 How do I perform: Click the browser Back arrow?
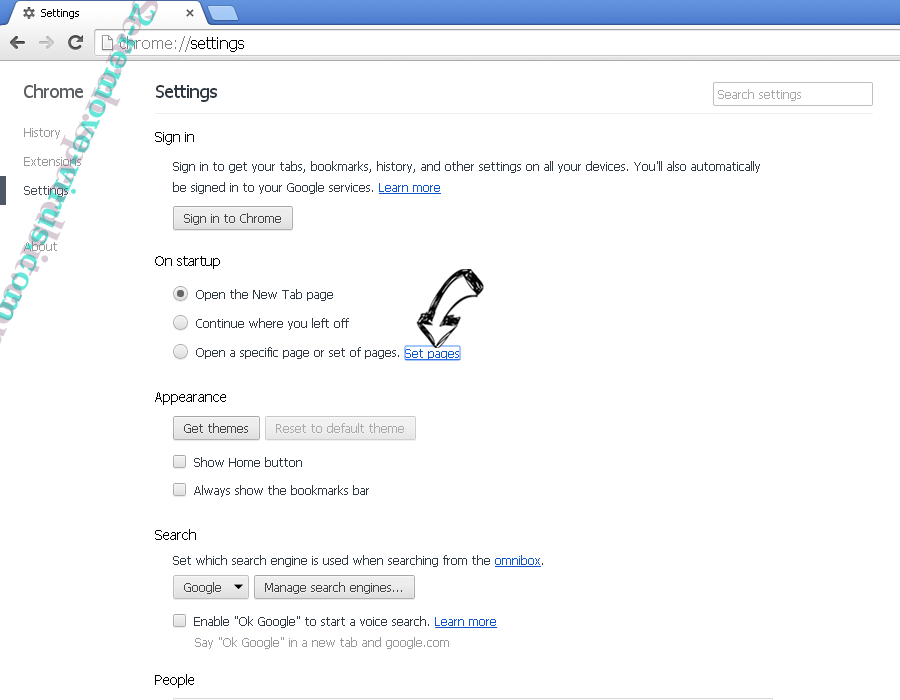pos(18,42)
